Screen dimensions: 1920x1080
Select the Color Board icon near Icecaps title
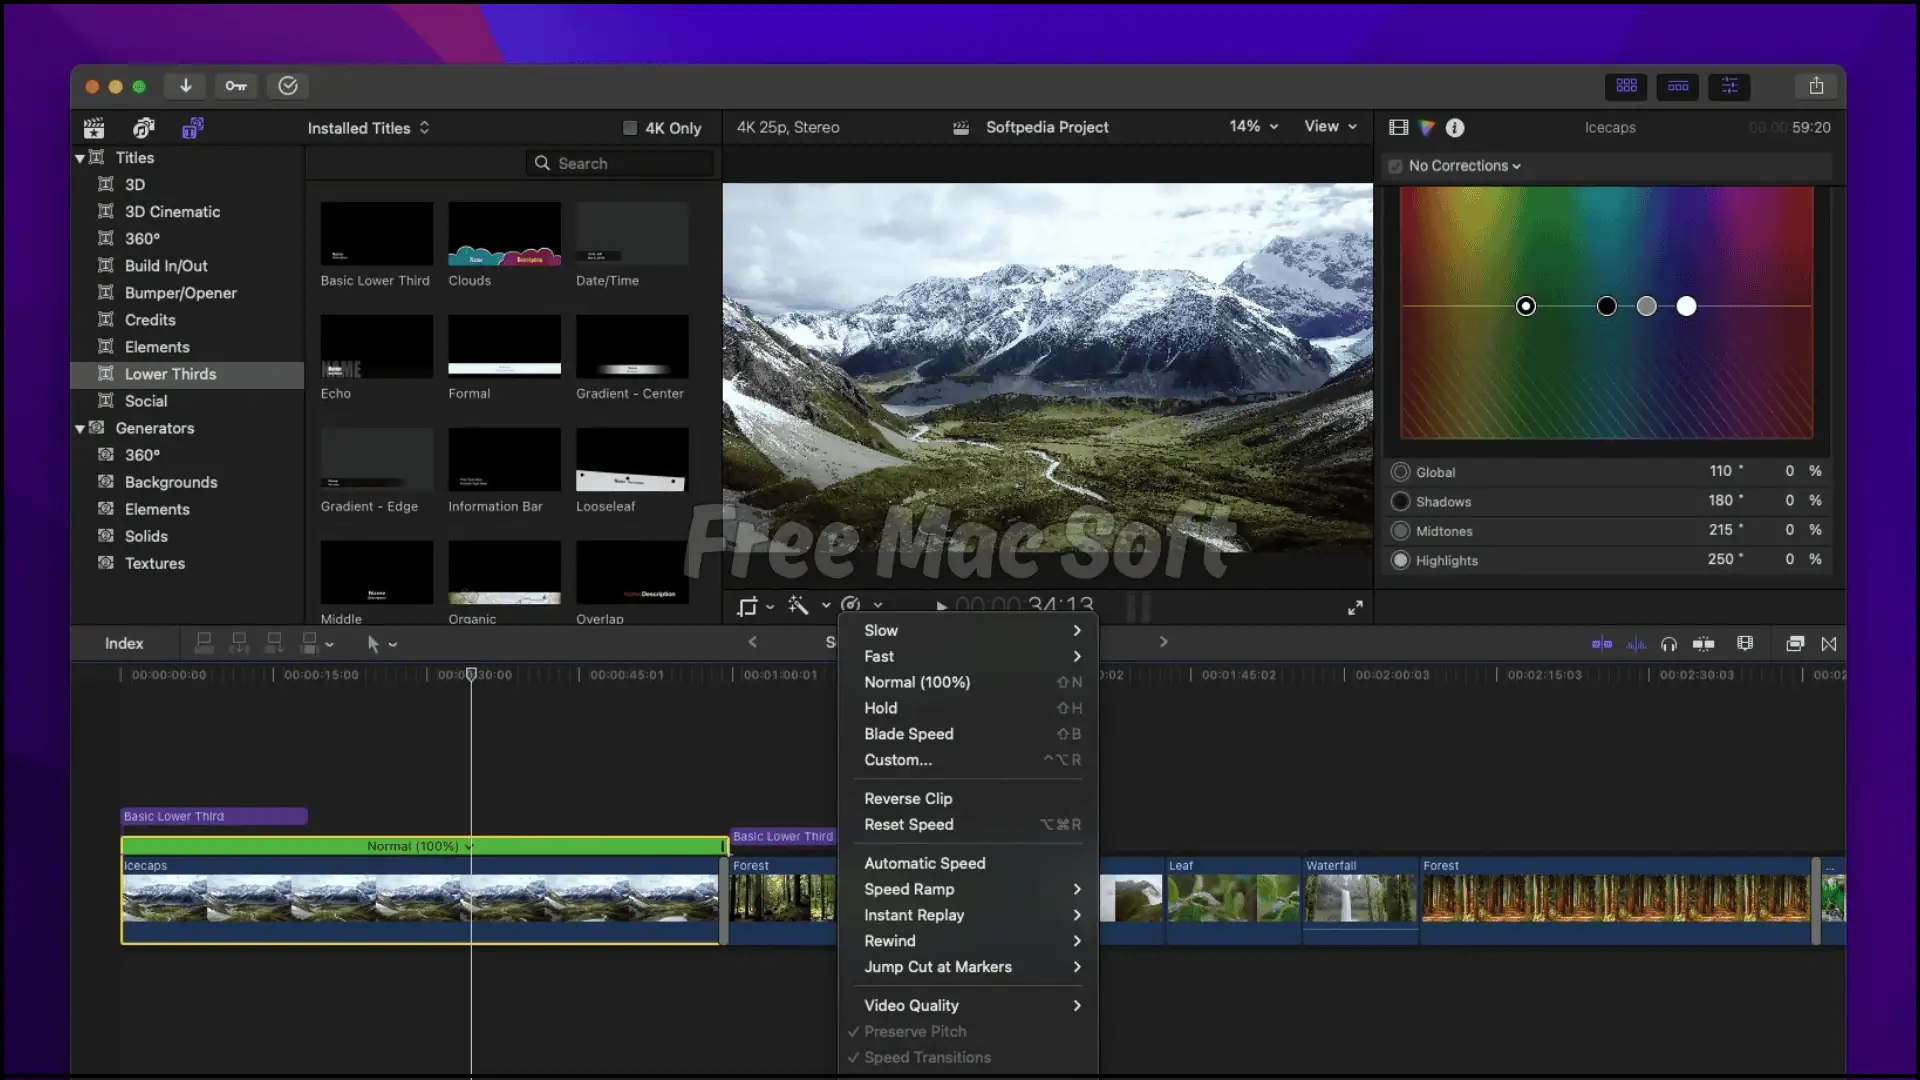(1427, 128)
